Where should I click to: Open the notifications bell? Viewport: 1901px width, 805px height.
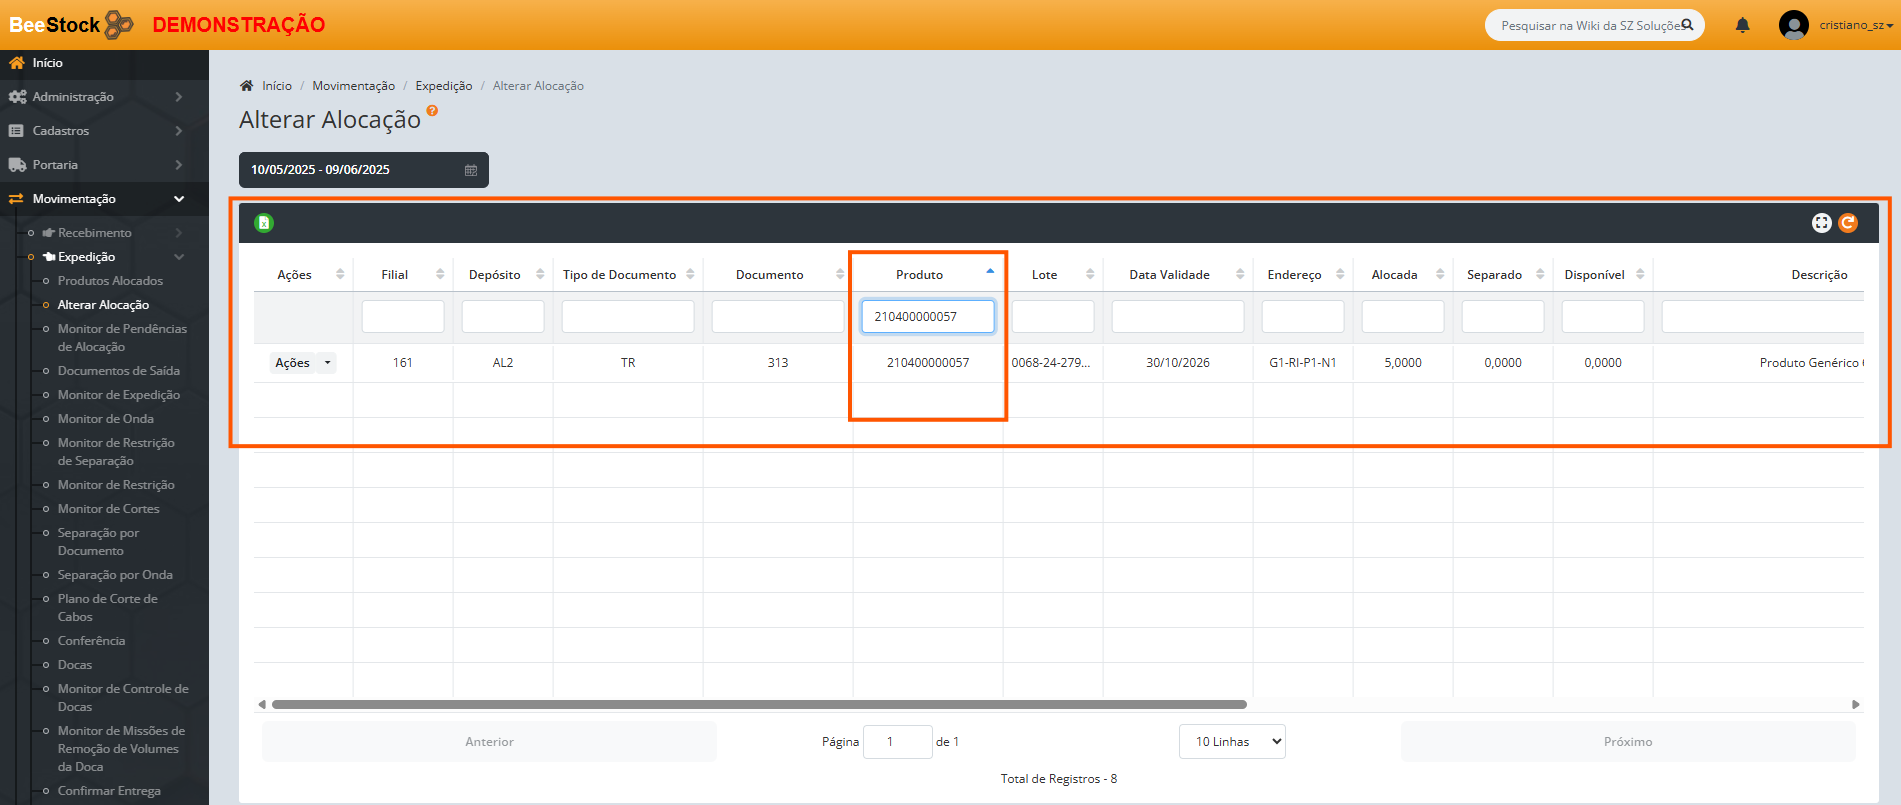[x=1742, y=25]
